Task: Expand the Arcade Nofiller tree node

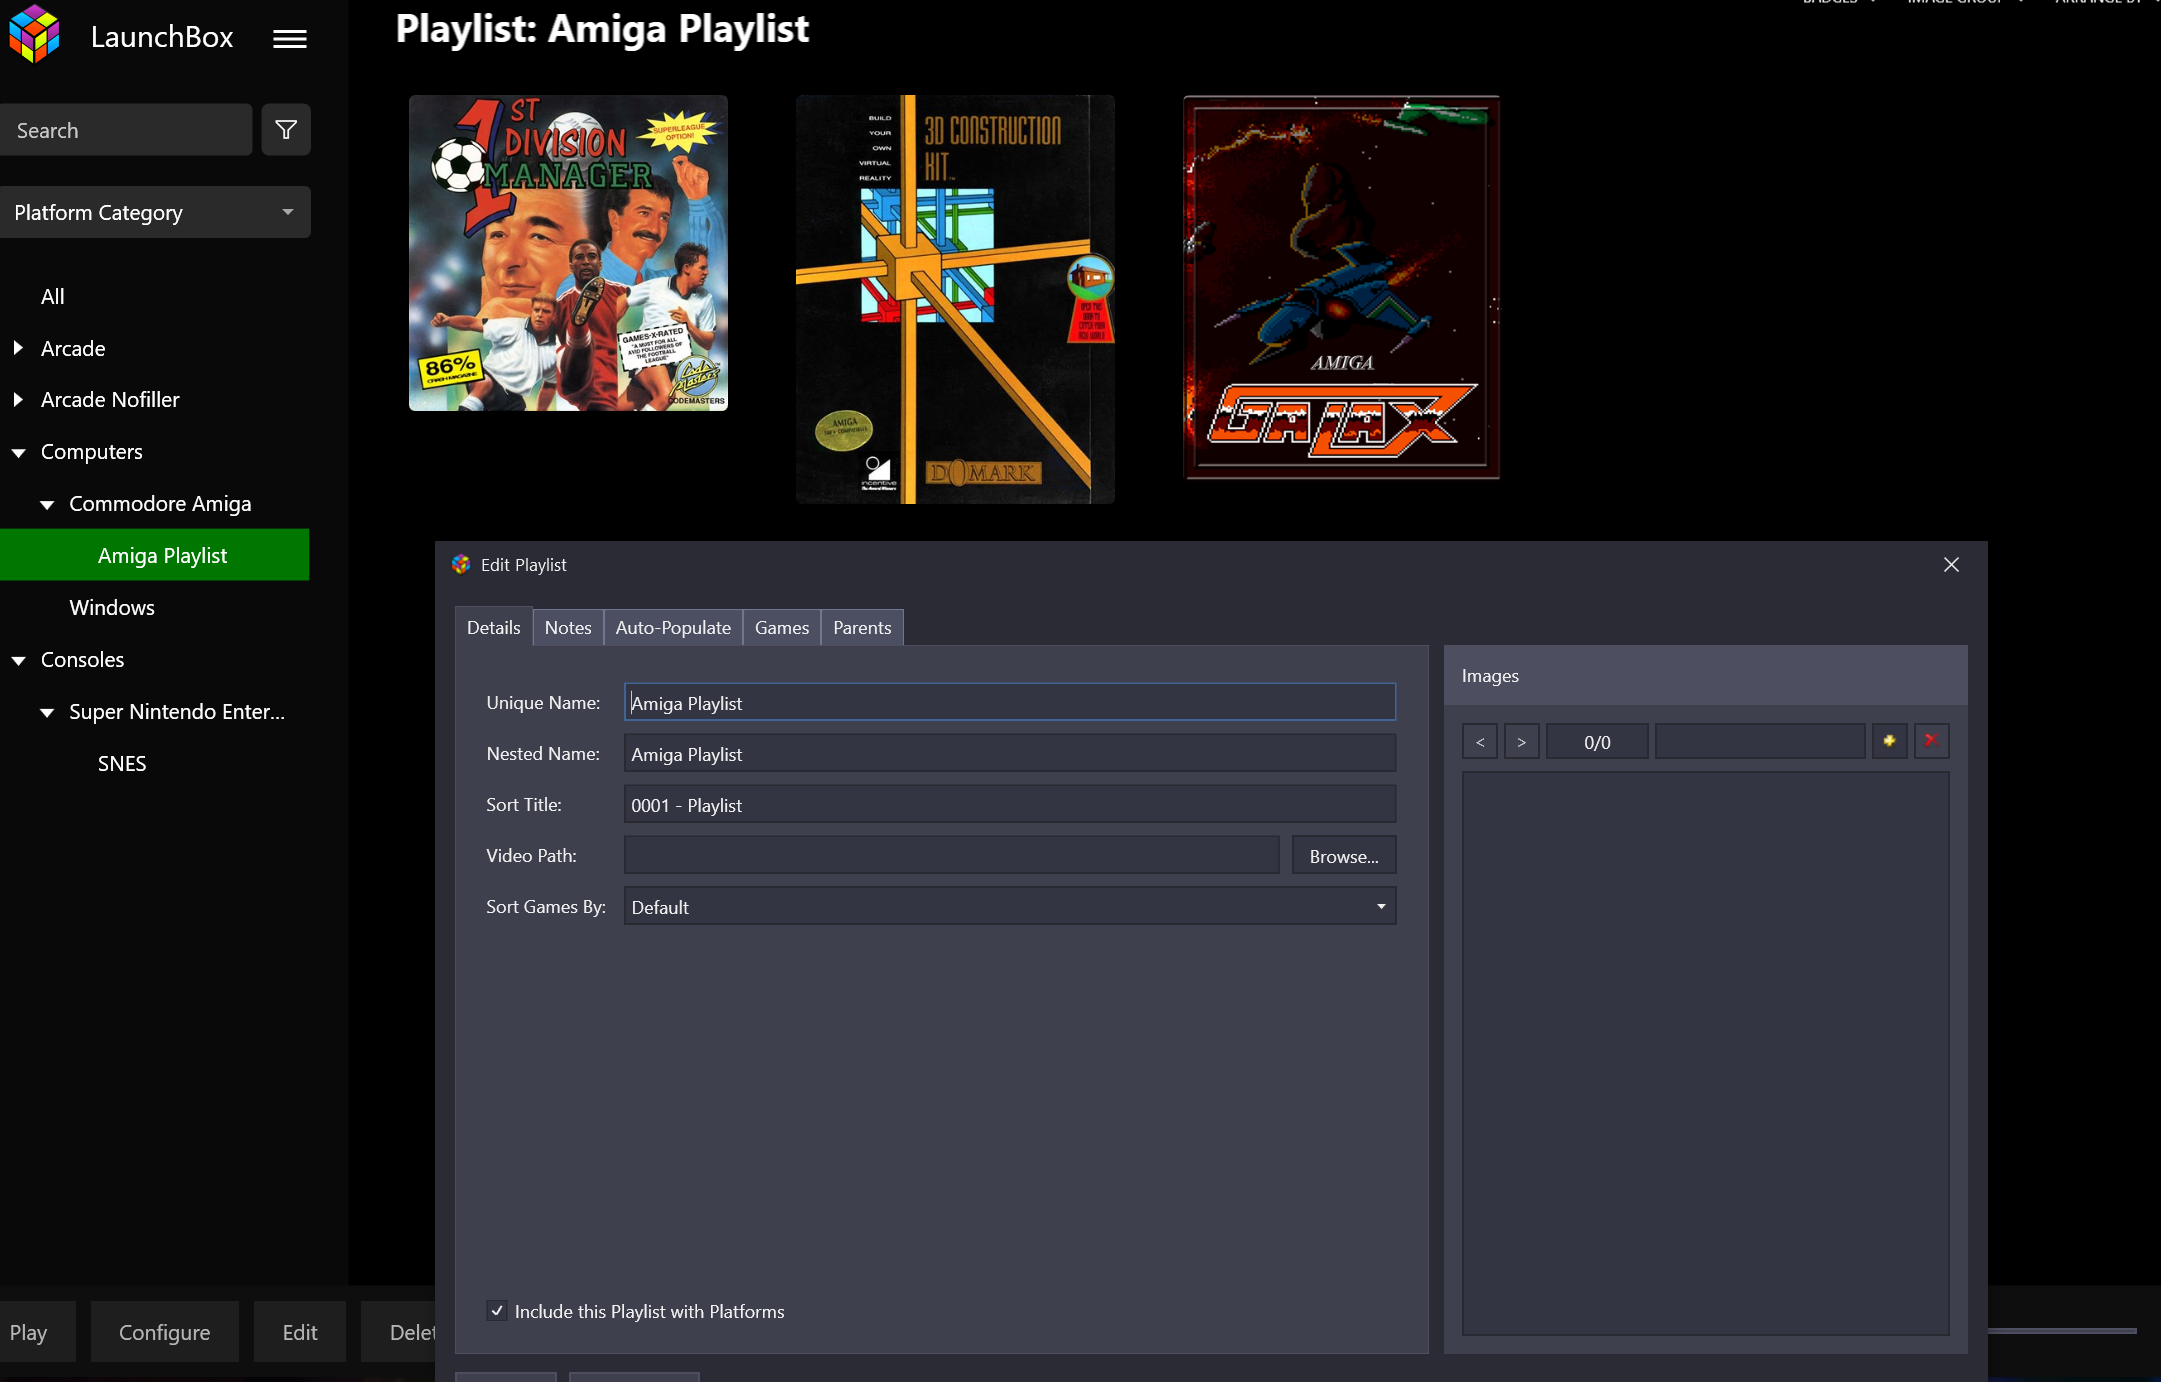Action: (18, 400)
